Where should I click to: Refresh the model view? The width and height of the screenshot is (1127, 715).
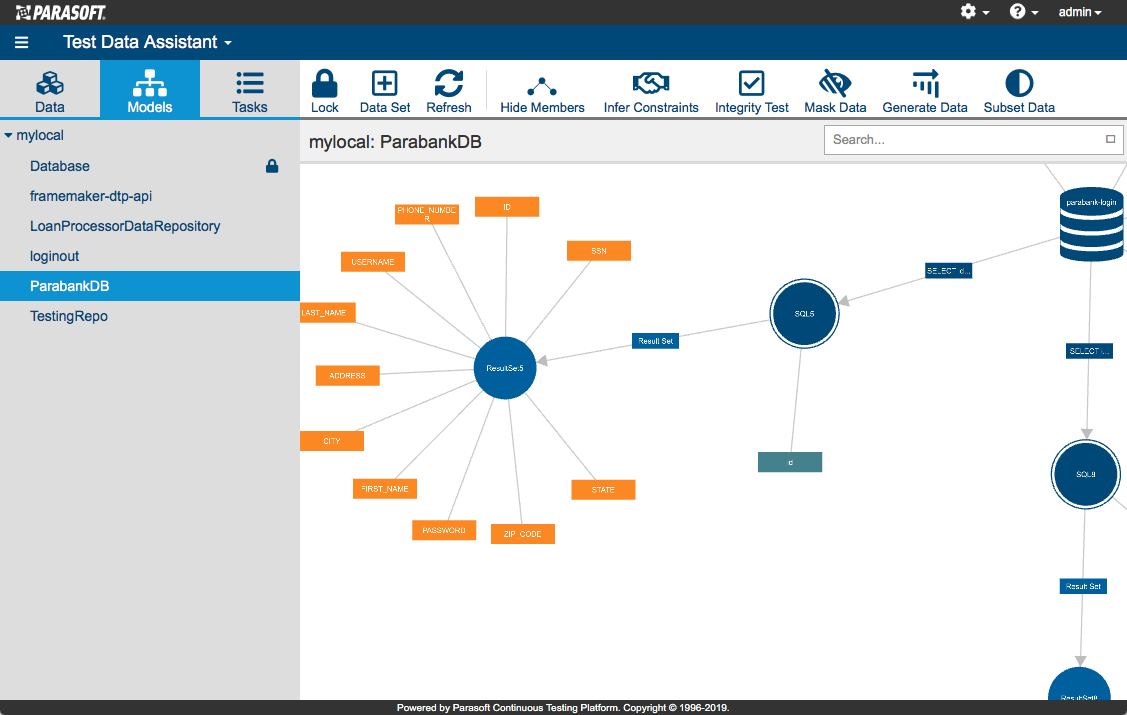(x=448, y=91)
